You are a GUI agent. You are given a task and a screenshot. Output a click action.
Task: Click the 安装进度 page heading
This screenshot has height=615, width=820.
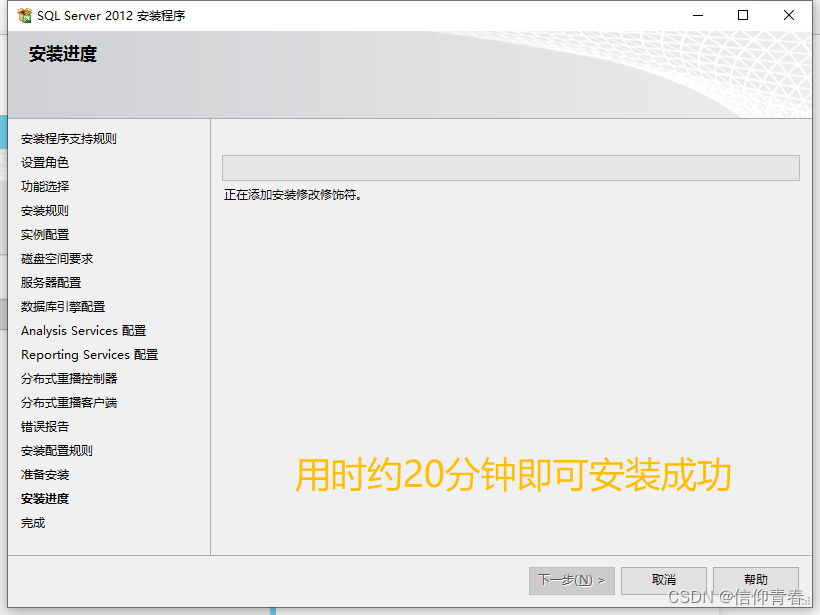point(63,54)
